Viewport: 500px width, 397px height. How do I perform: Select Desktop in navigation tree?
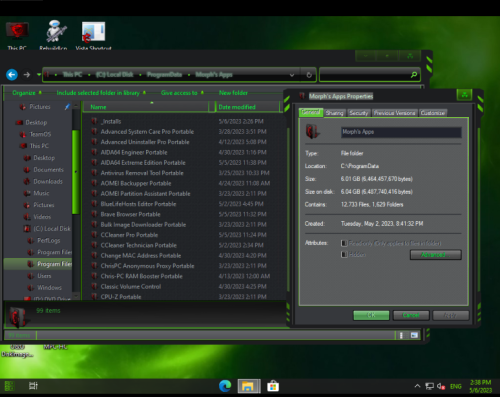36,122
